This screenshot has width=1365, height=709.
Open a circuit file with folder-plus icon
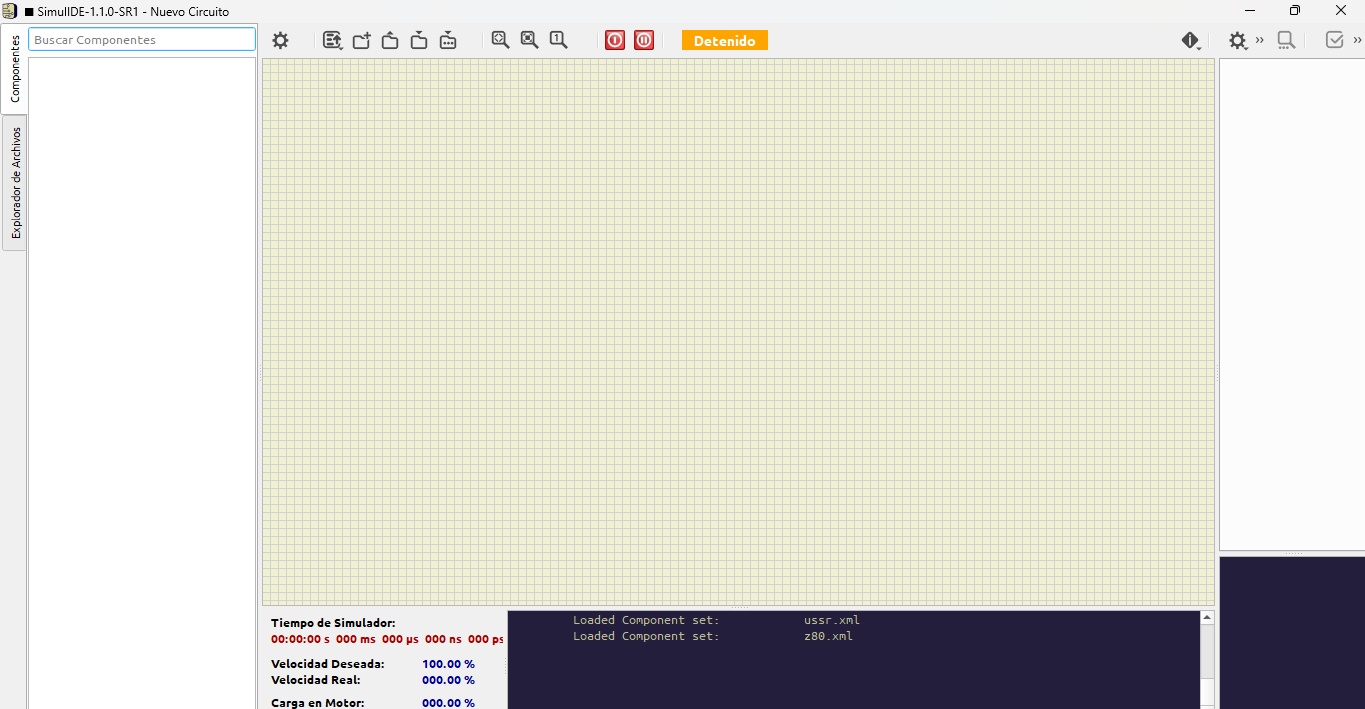[362, 40]
